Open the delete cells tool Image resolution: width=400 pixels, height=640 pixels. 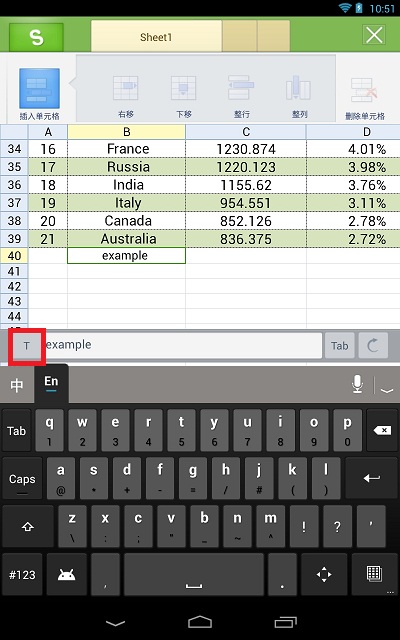point(364,98)
